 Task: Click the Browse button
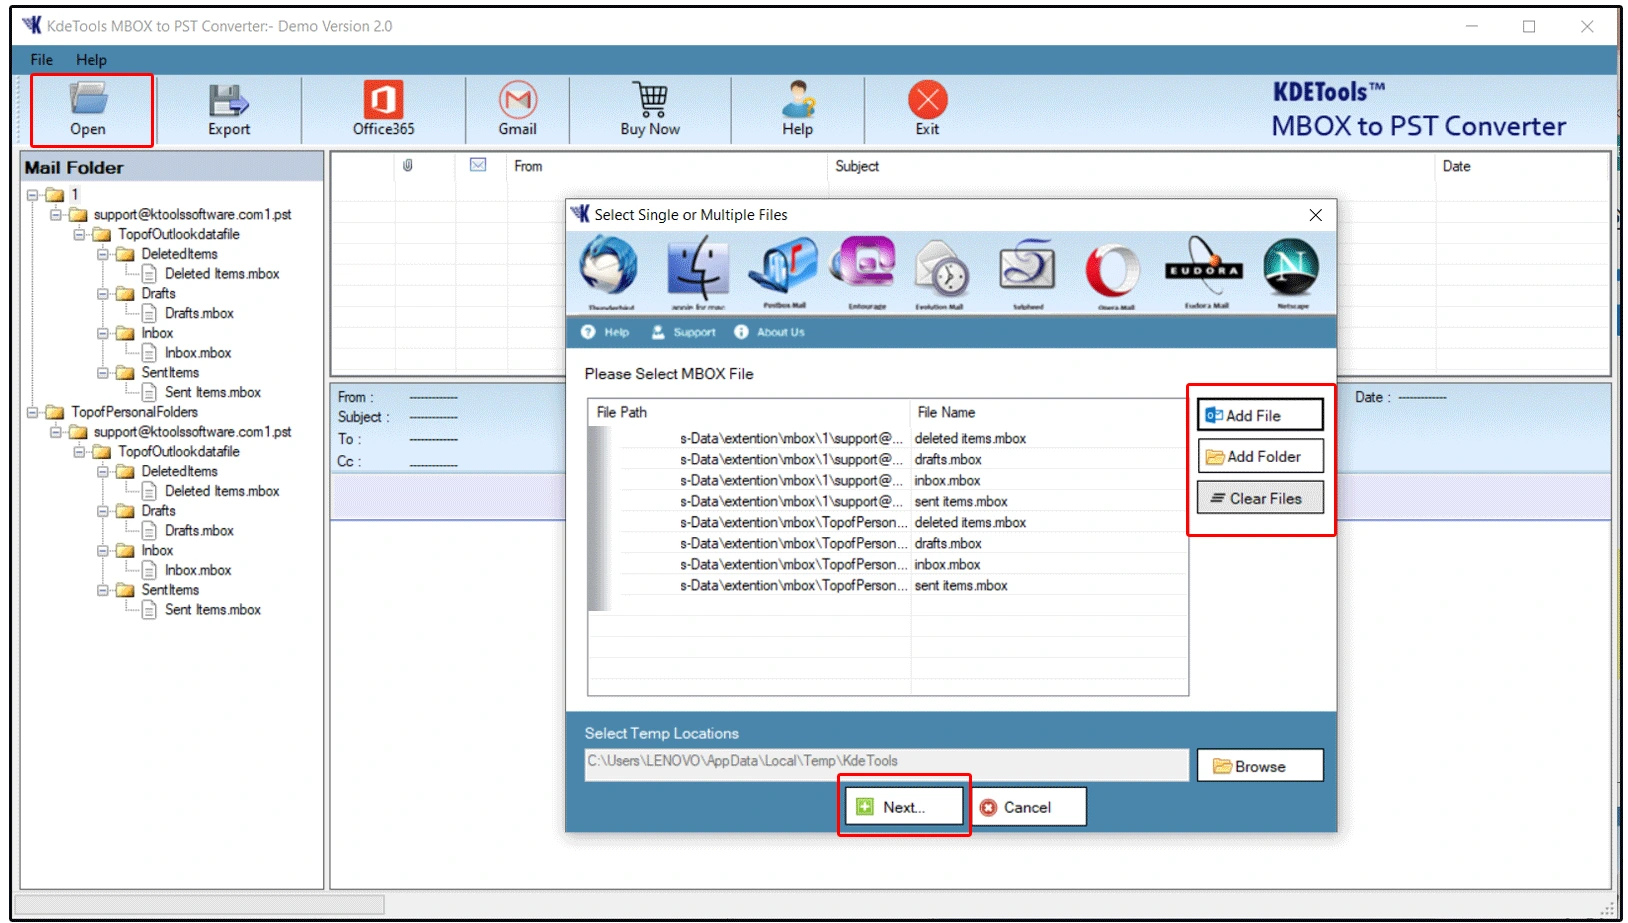(1260, 766)
